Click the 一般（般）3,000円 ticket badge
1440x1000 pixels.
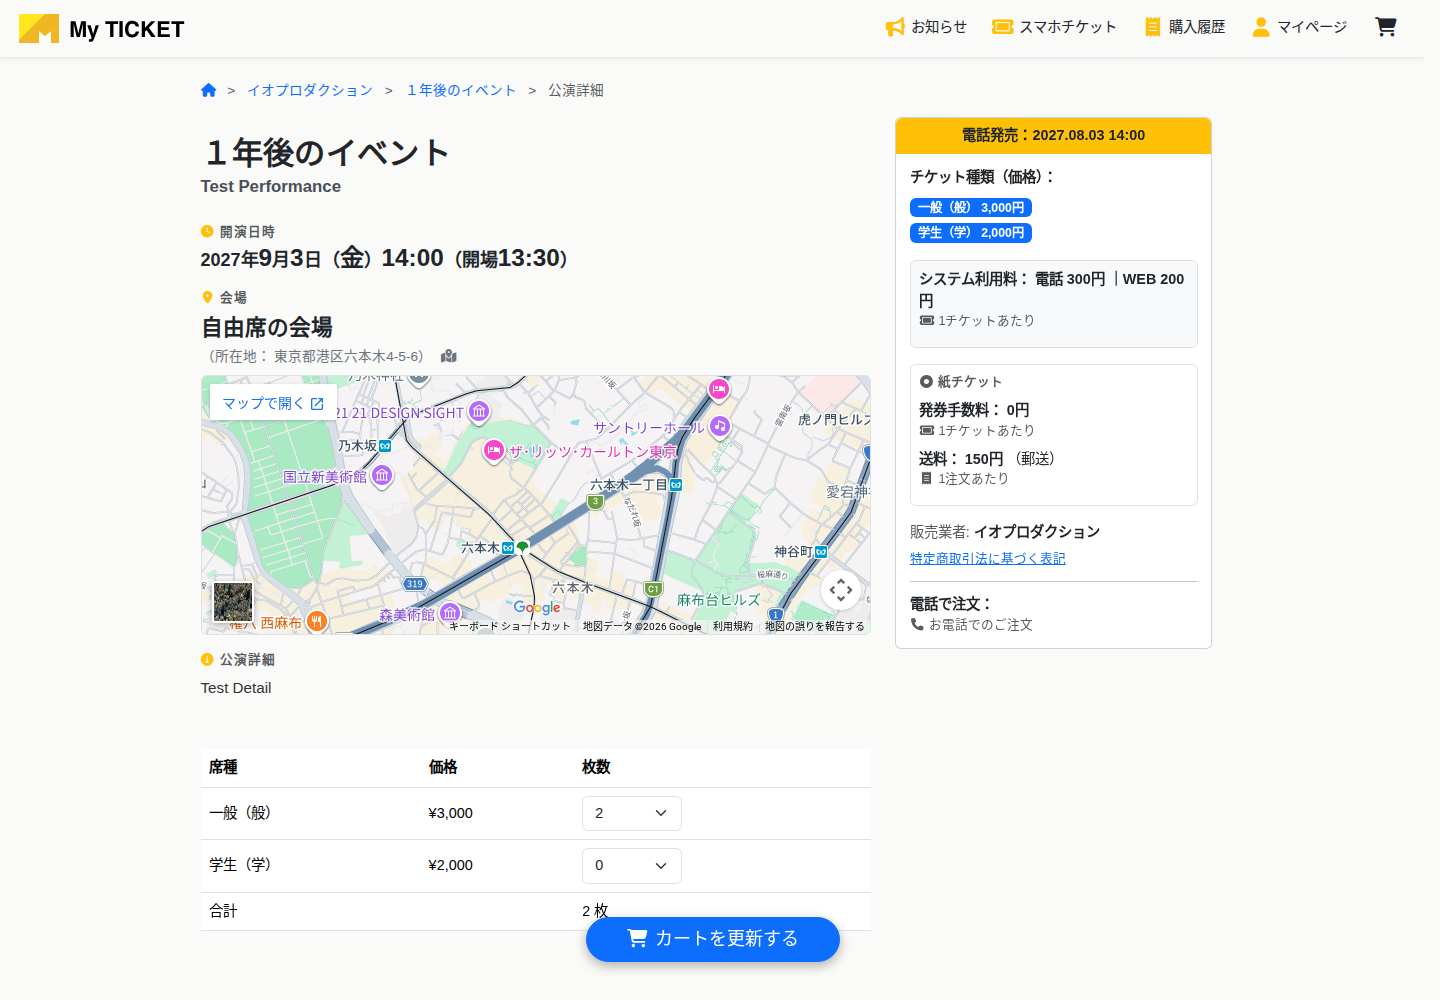point(971,207)
